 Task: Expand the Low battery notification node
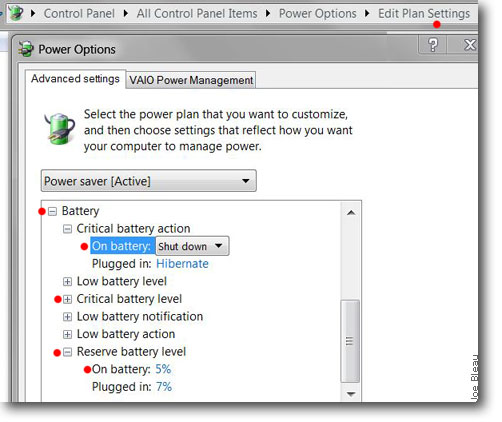(67, 317)
